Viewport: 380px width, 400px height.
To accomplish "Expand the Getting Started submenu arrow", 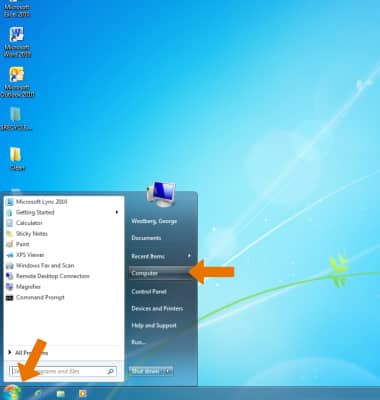I will coord(117,212).
